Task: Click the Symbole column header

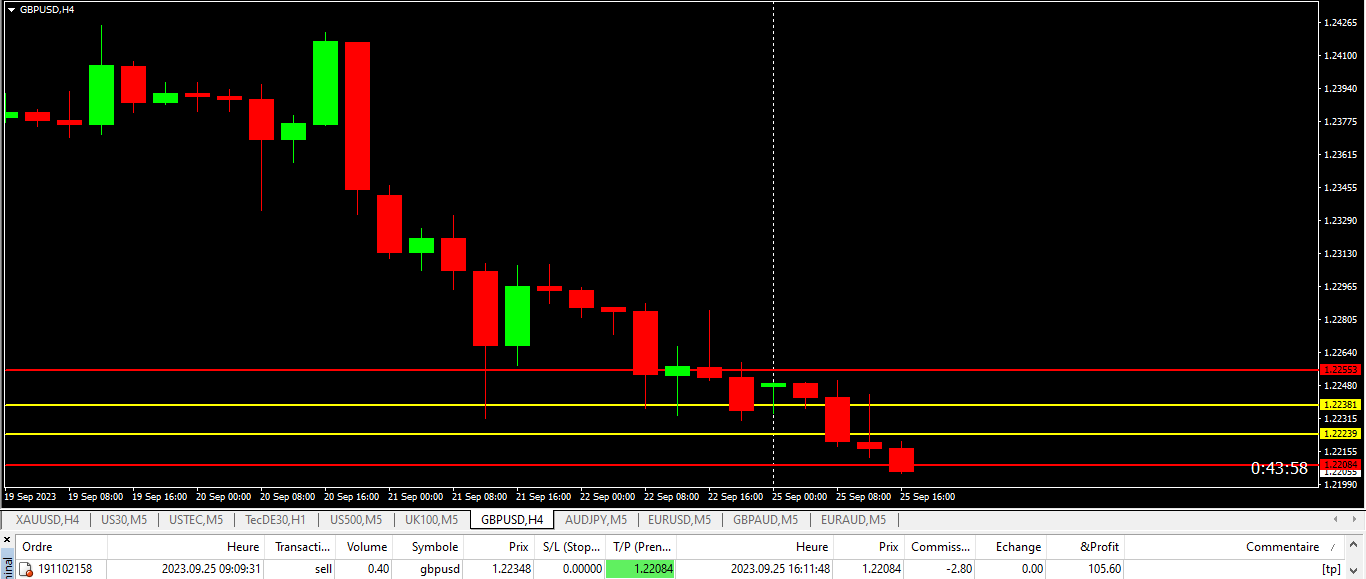Action: tap(434, 547)
